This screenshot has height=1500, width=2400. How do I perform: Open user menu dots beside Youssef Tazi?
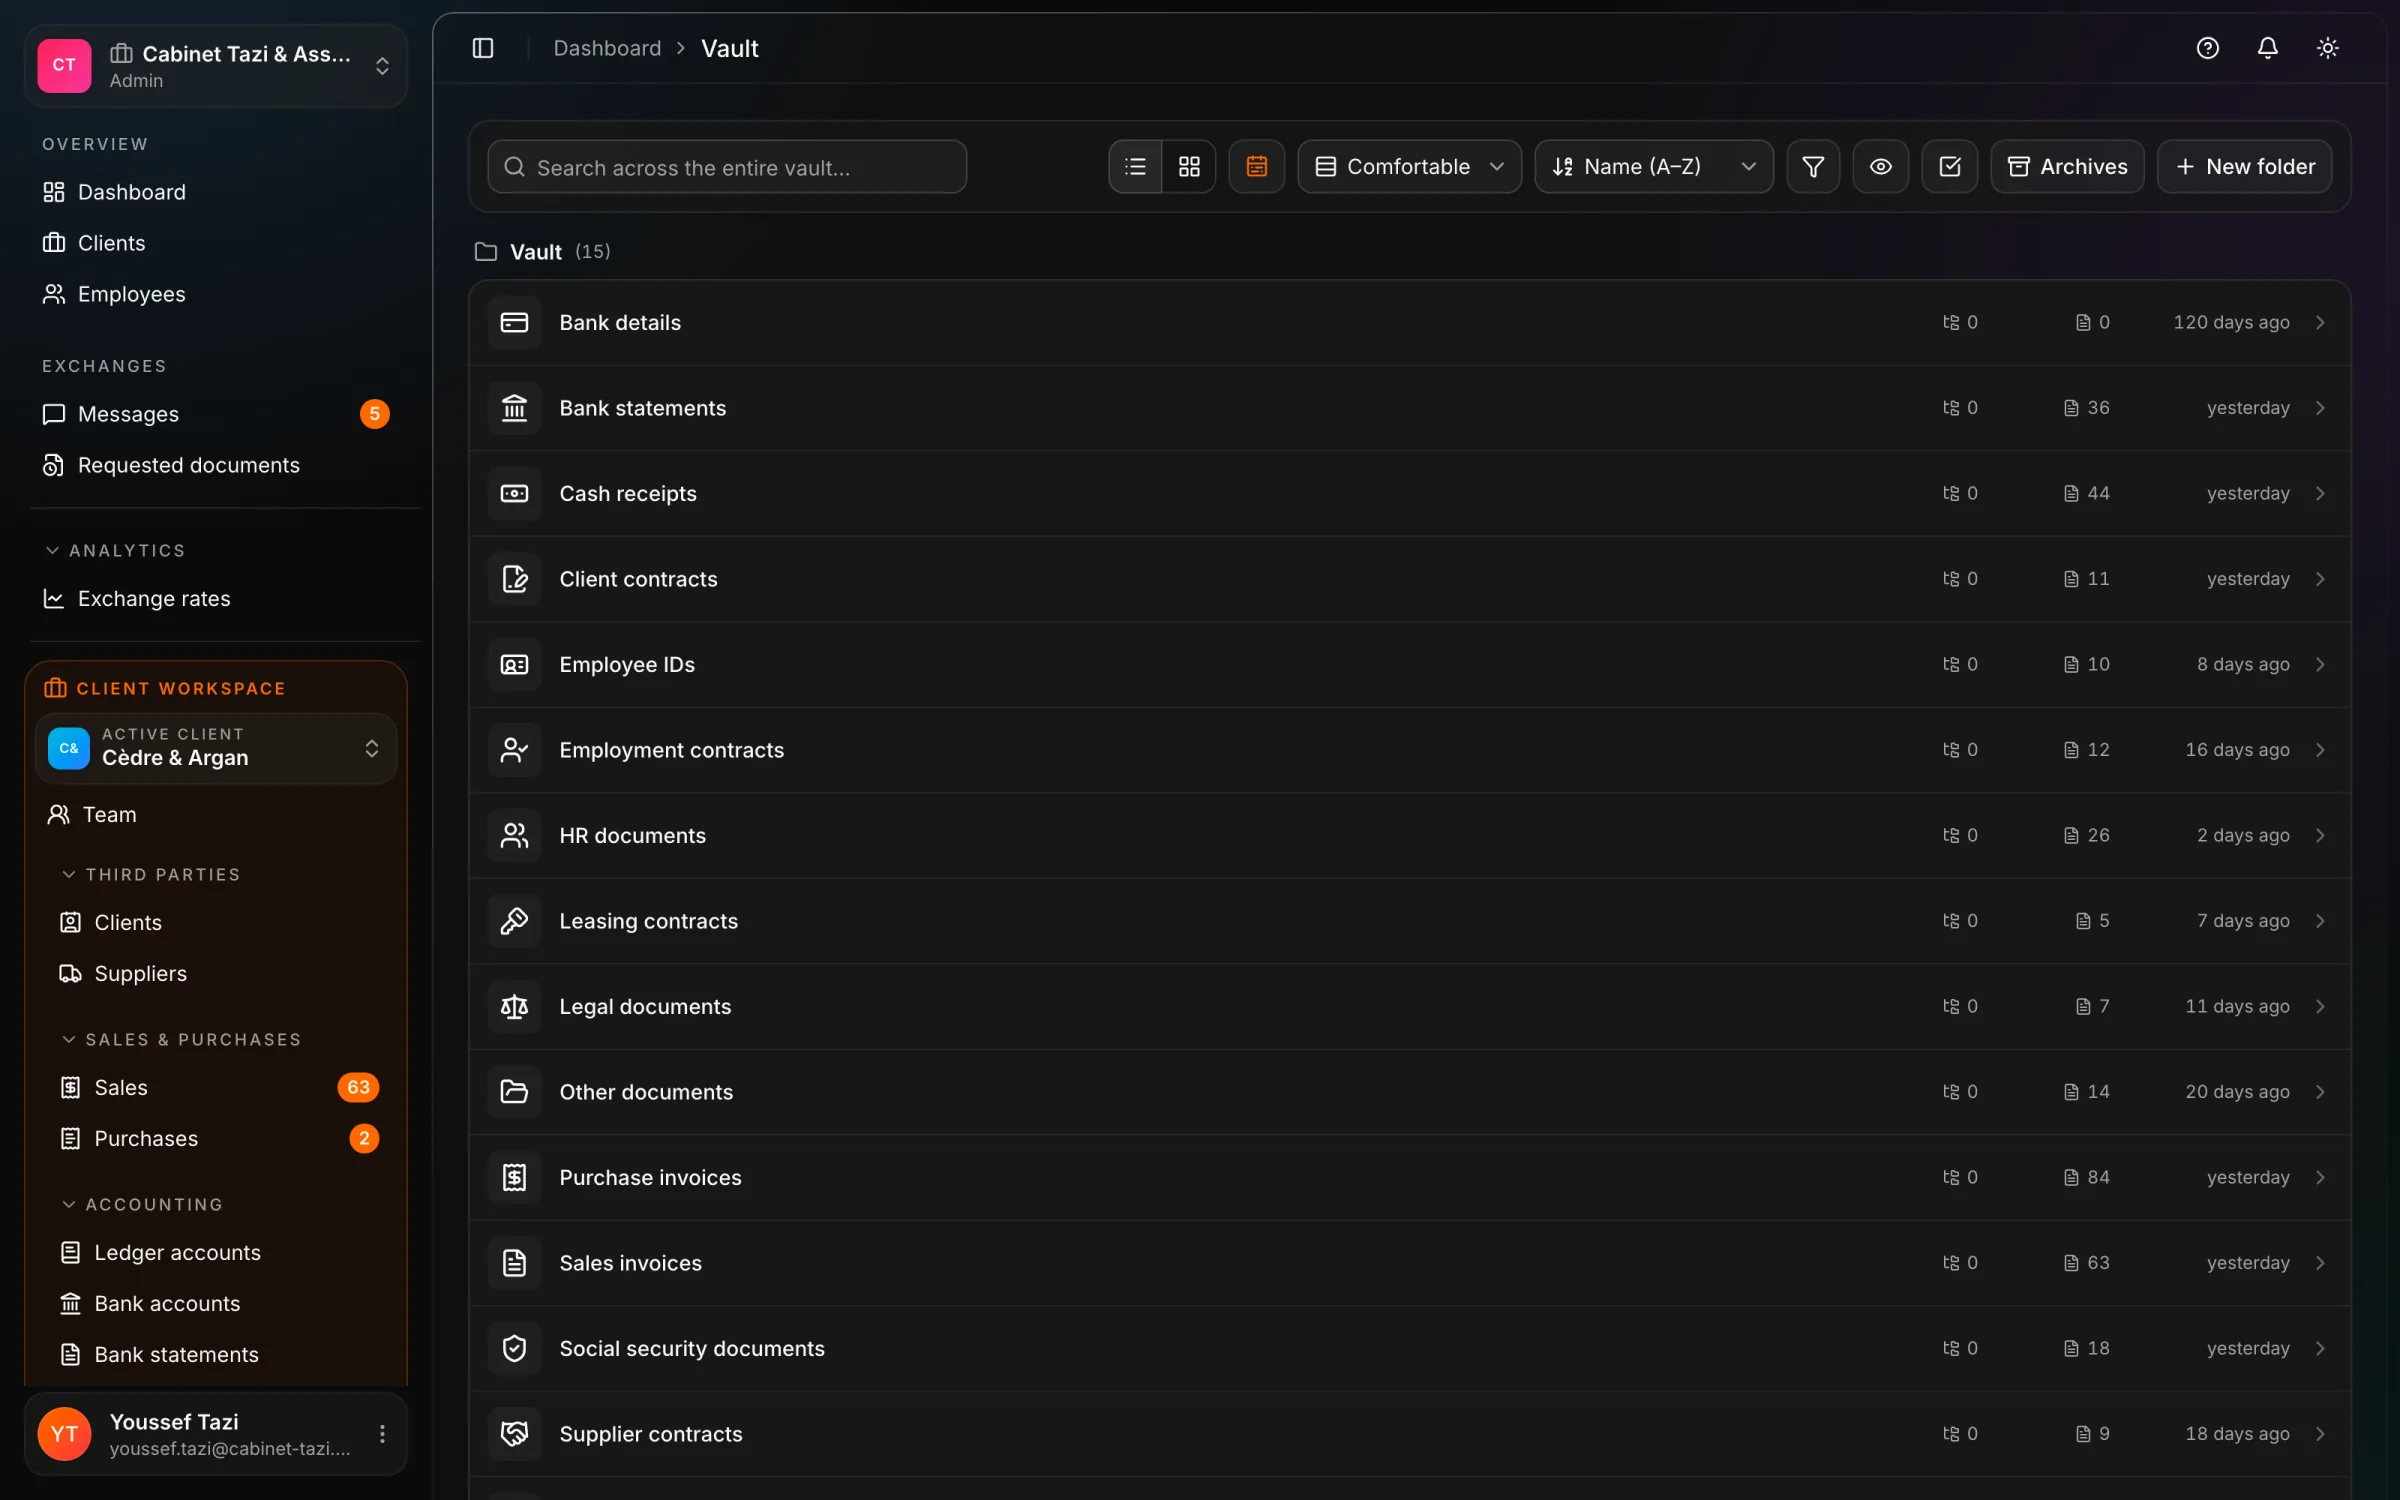[x=382, y=1434]
